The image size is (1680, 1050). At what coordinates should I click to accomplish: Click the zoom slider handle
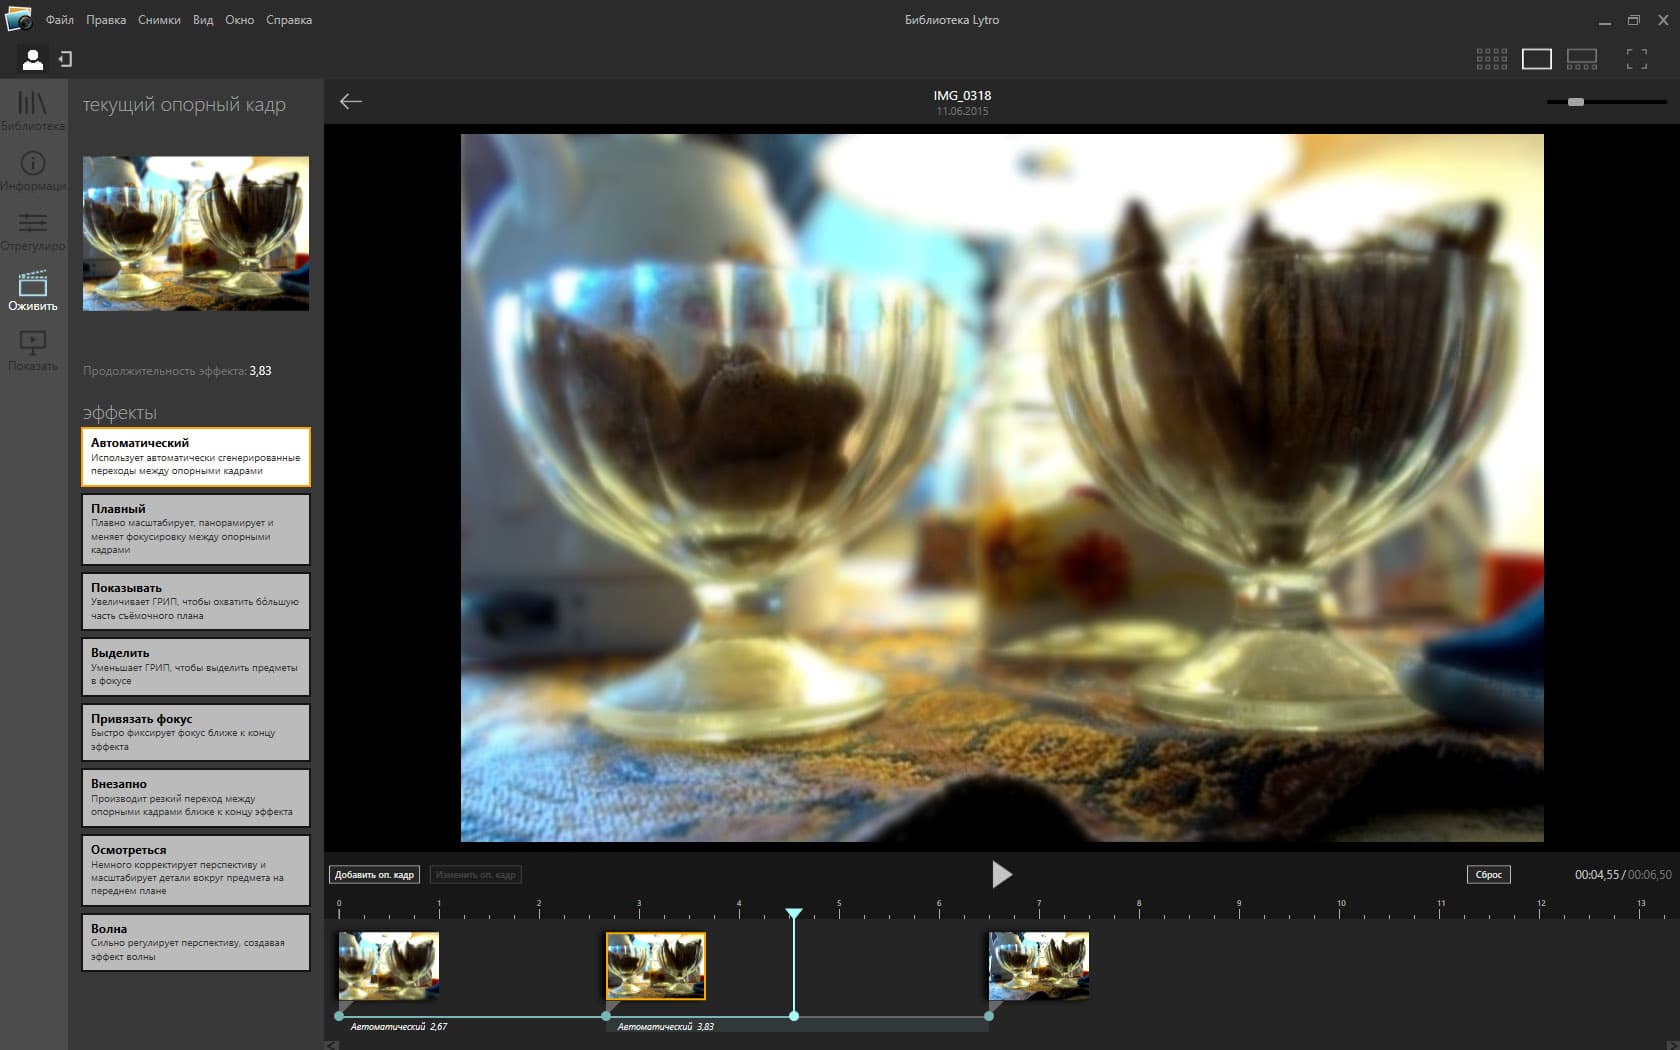(x=1576, y=102)
